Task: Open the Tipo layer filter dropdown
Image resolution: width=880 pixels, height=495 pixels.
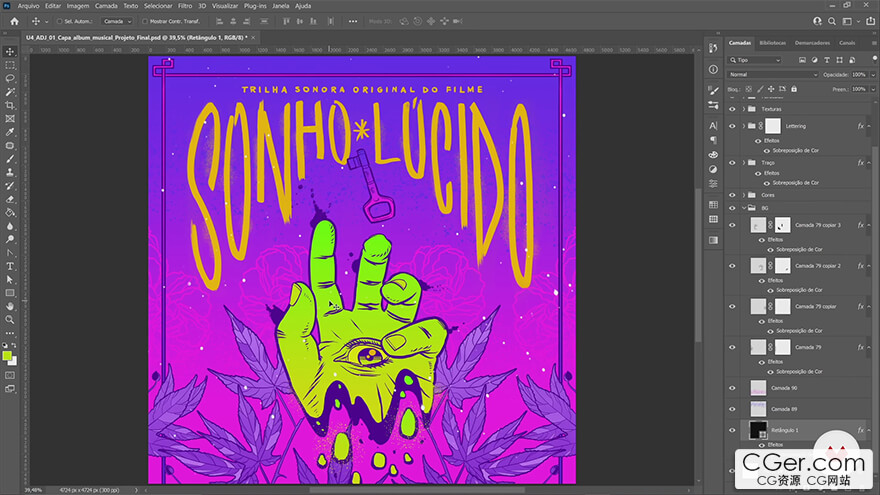Action: (755, 60)
